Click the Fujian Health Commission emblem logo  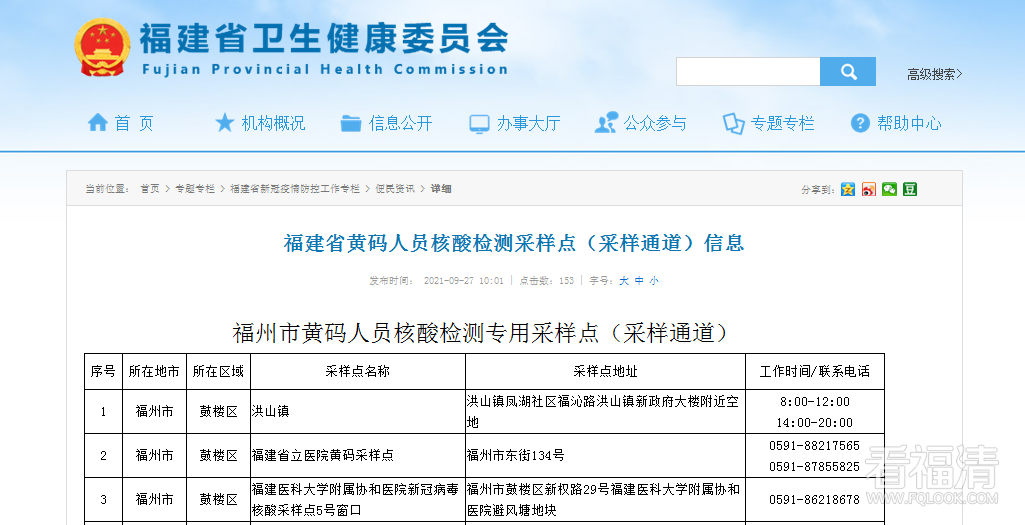pyautogui.click(x=102, y=48)
